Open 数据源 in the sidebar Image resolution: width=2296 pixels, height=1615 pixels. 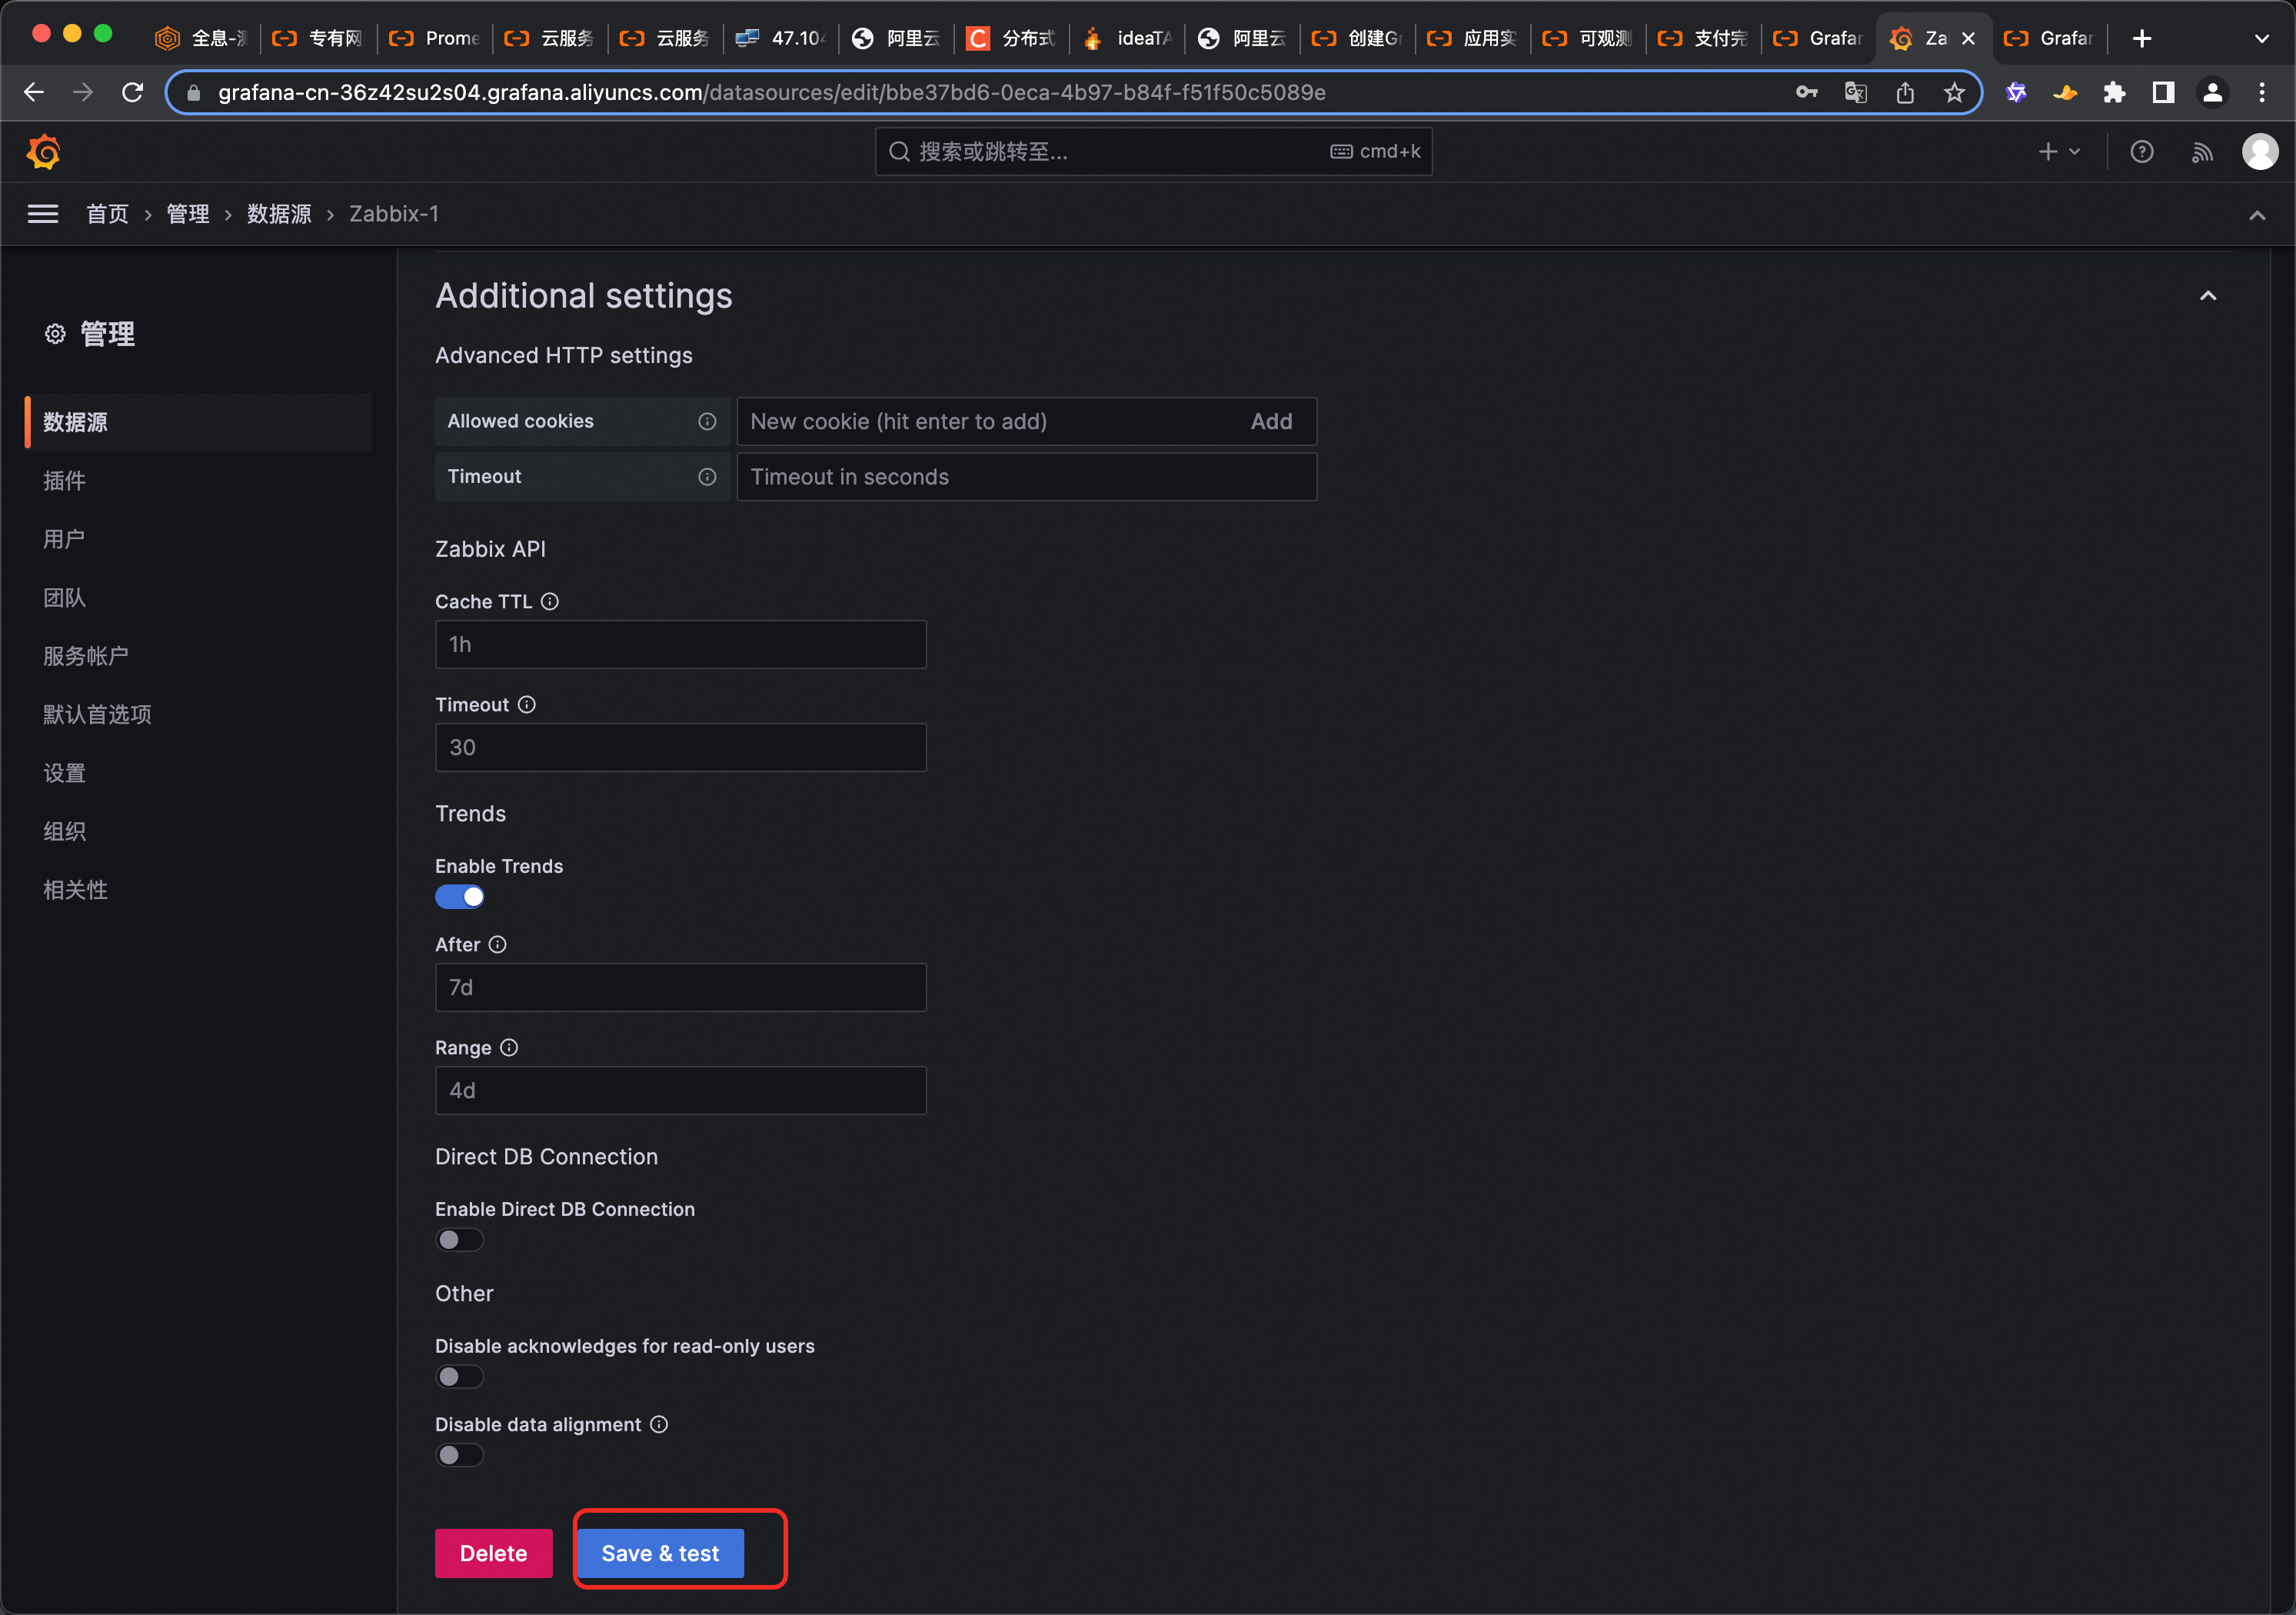(198, 422)
